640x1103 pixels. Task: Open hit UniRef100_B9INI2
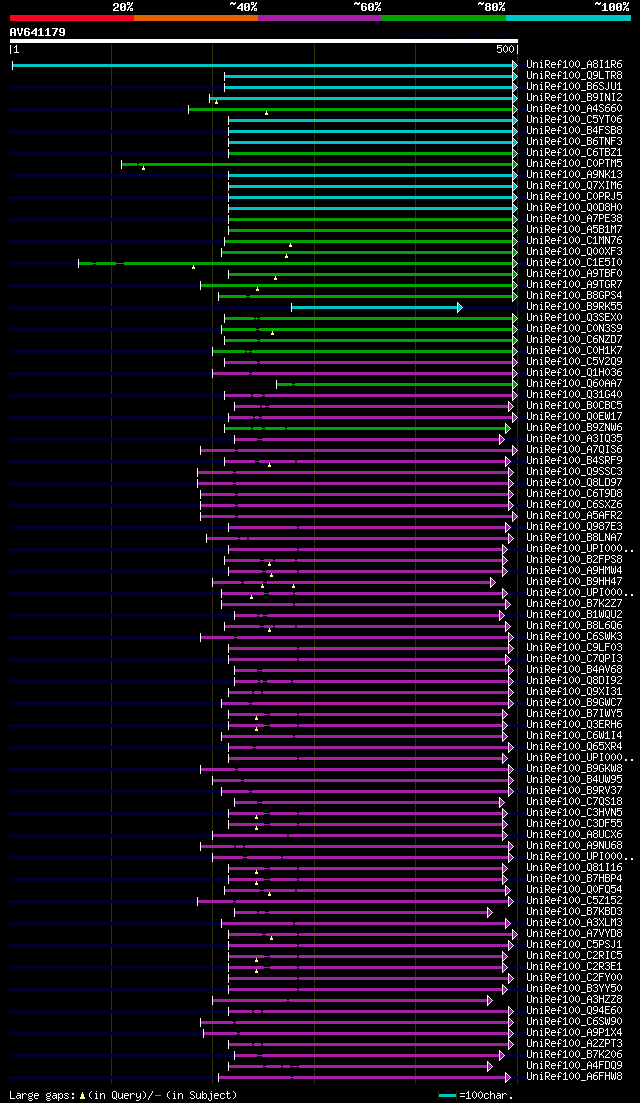pos(574,98)
